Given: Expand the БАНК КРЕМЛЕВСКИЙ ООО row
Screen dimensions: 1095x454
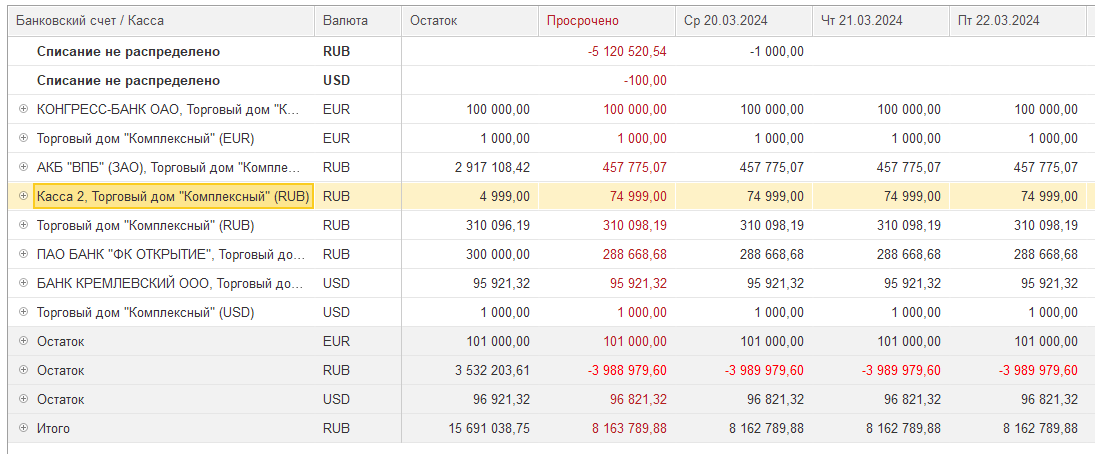Looking at the screenshot, I should [23, 283].
